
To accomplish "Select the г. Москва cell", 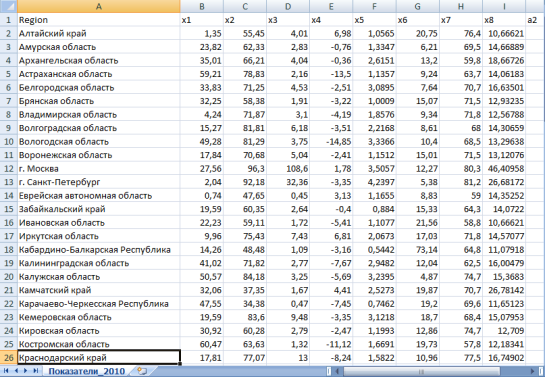I will click(99, 168).
